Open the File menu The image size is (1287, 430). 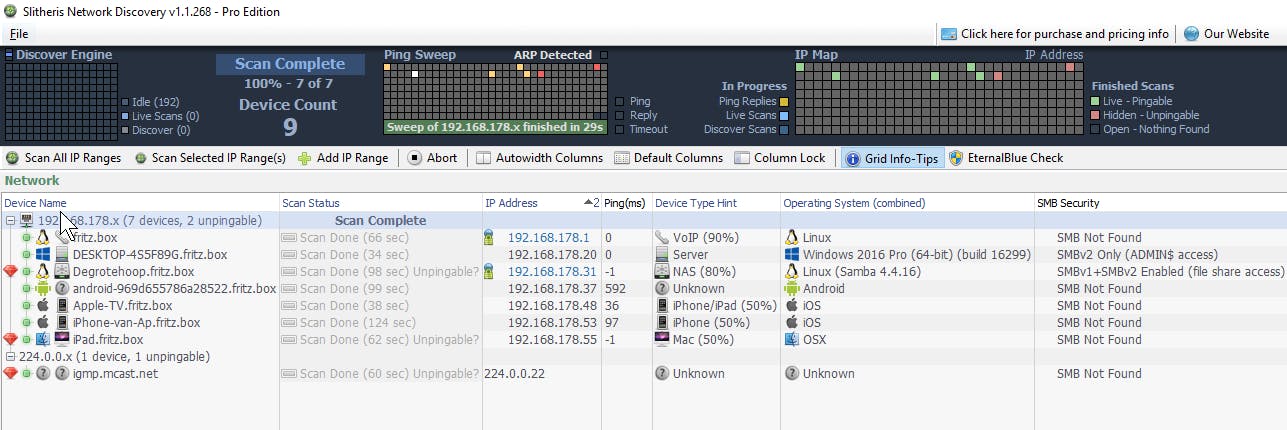[18, 34]
